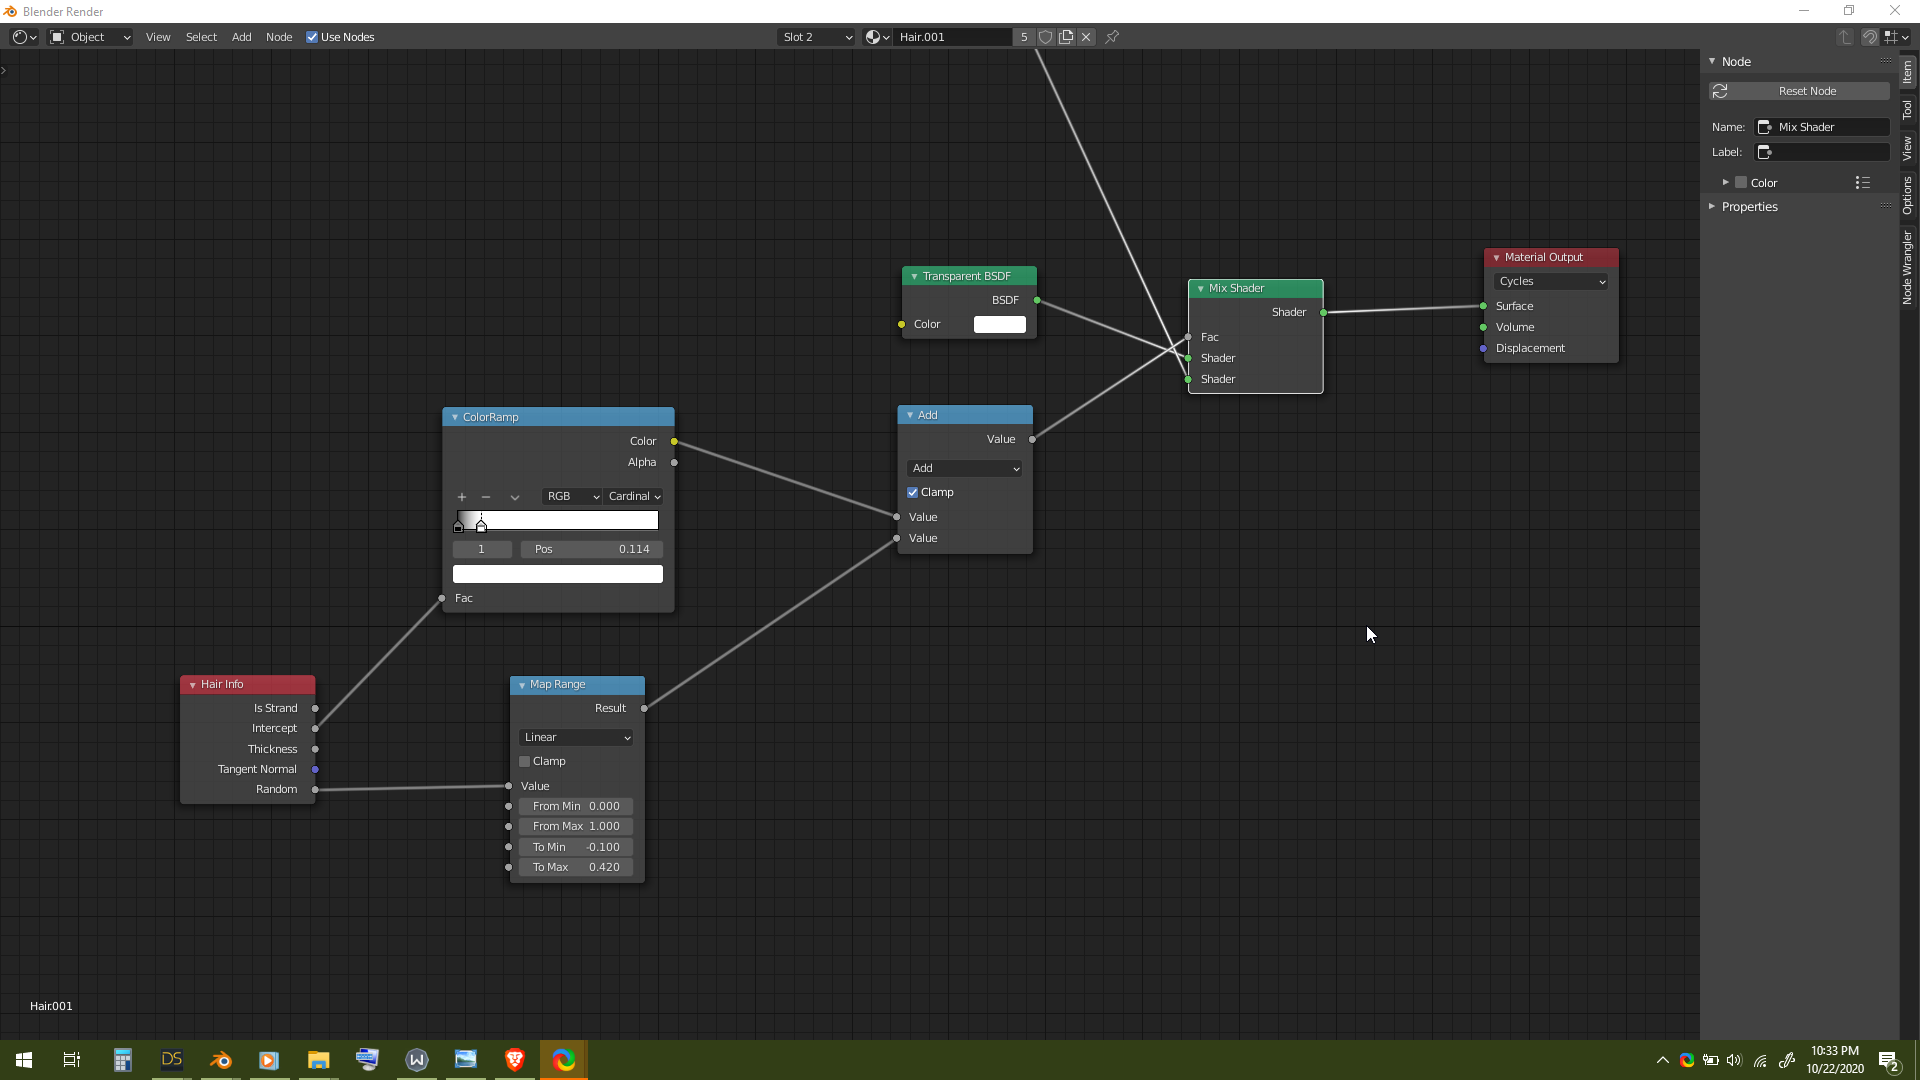
Task: Open the Blender app in the taskbar
Action: (x=220, y=1060)
